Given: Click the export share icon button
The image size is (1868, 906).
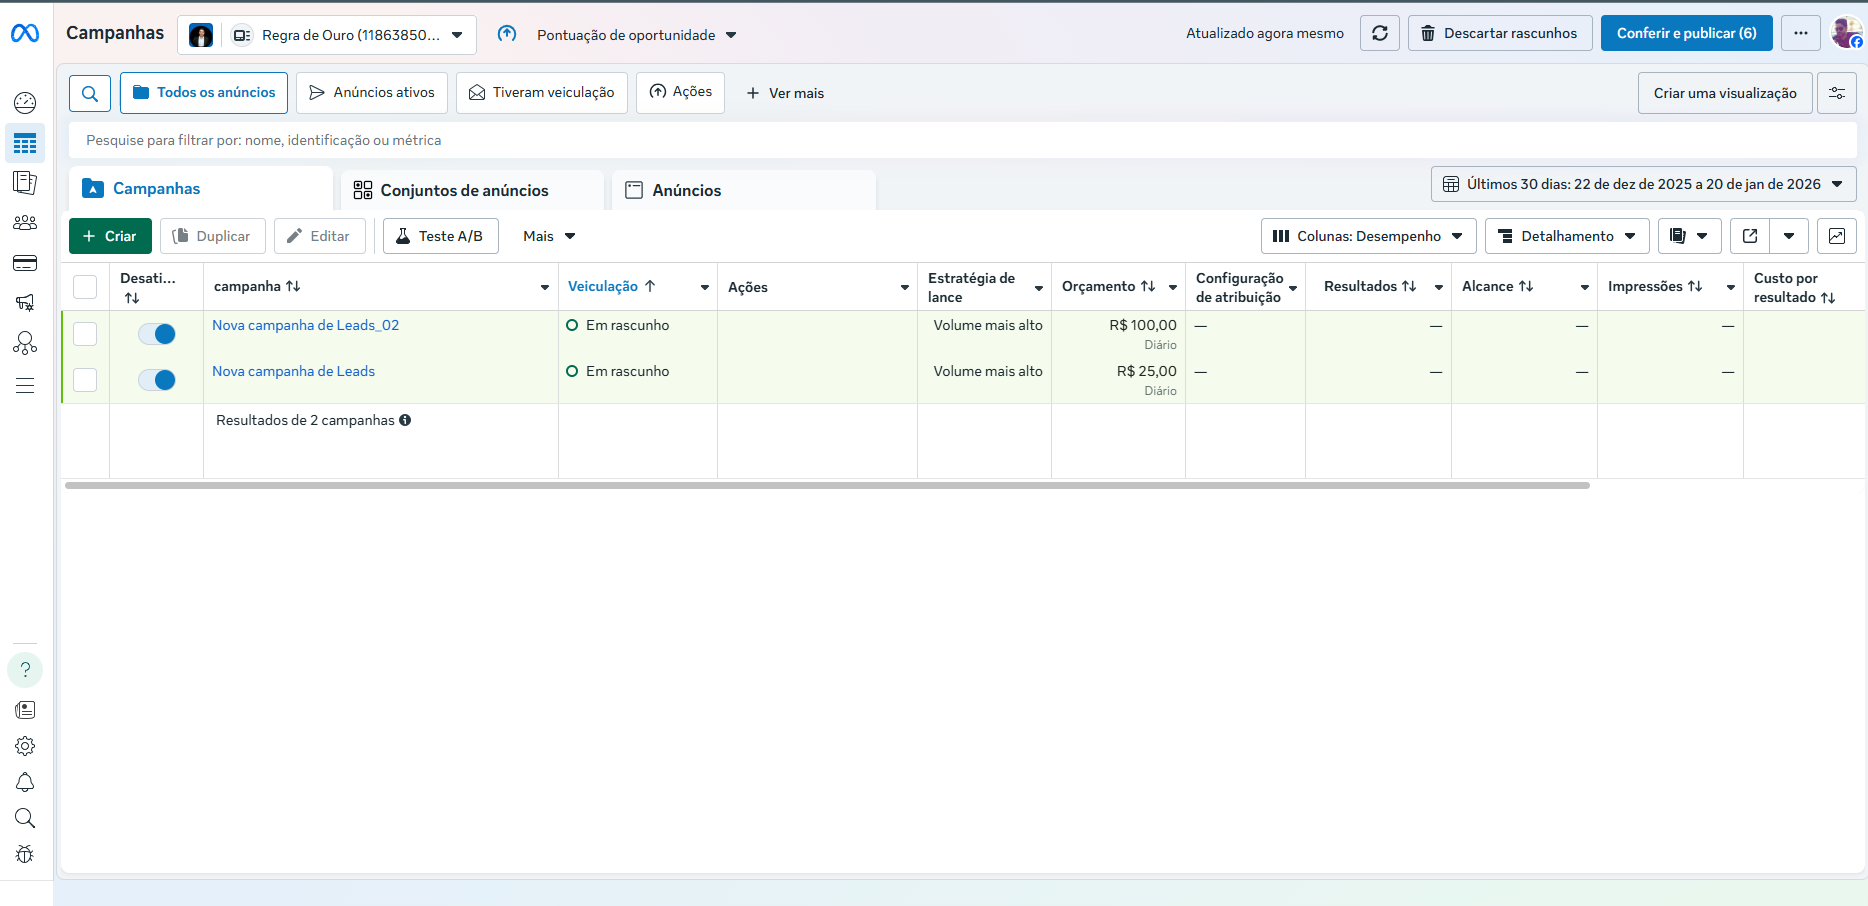Looking at the screenshot, I should click(1750, 236).
